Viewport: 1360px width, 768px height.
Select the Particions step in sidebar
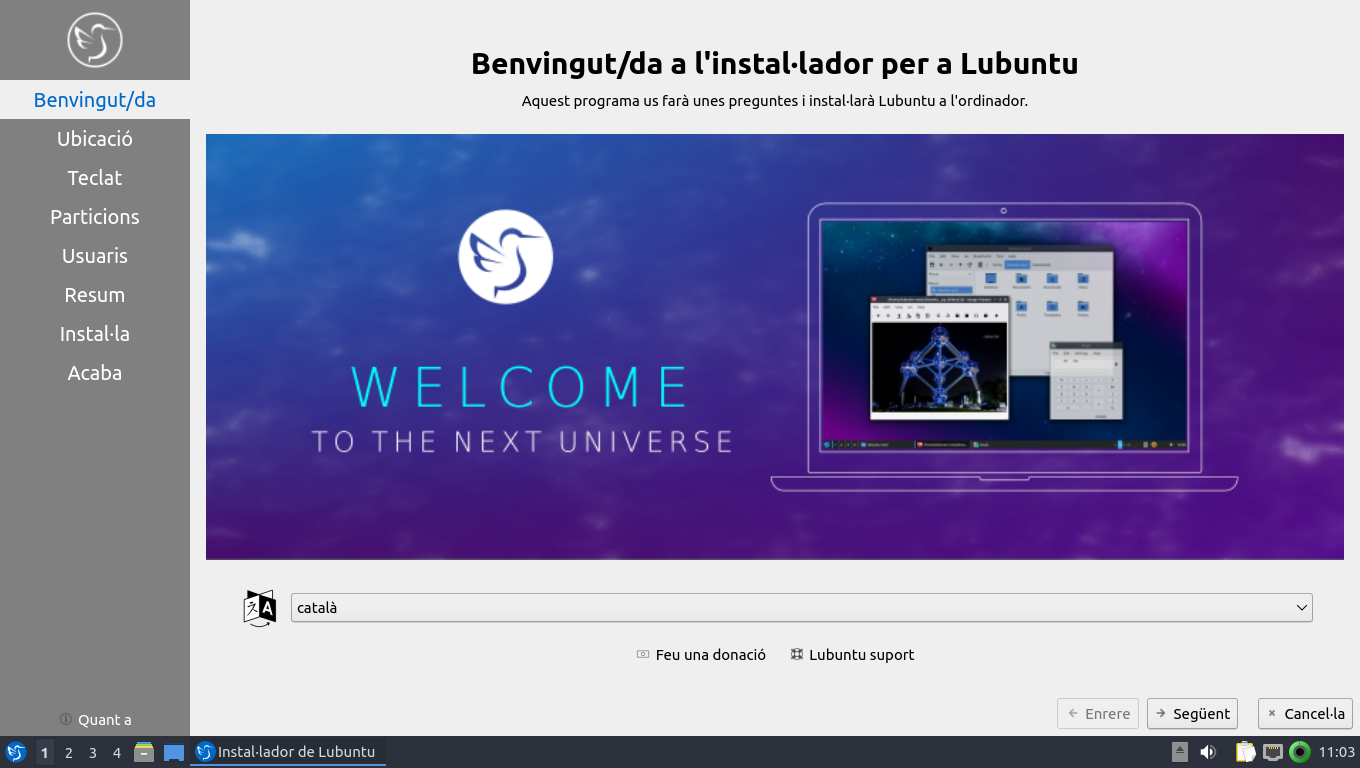click(95, 217)
